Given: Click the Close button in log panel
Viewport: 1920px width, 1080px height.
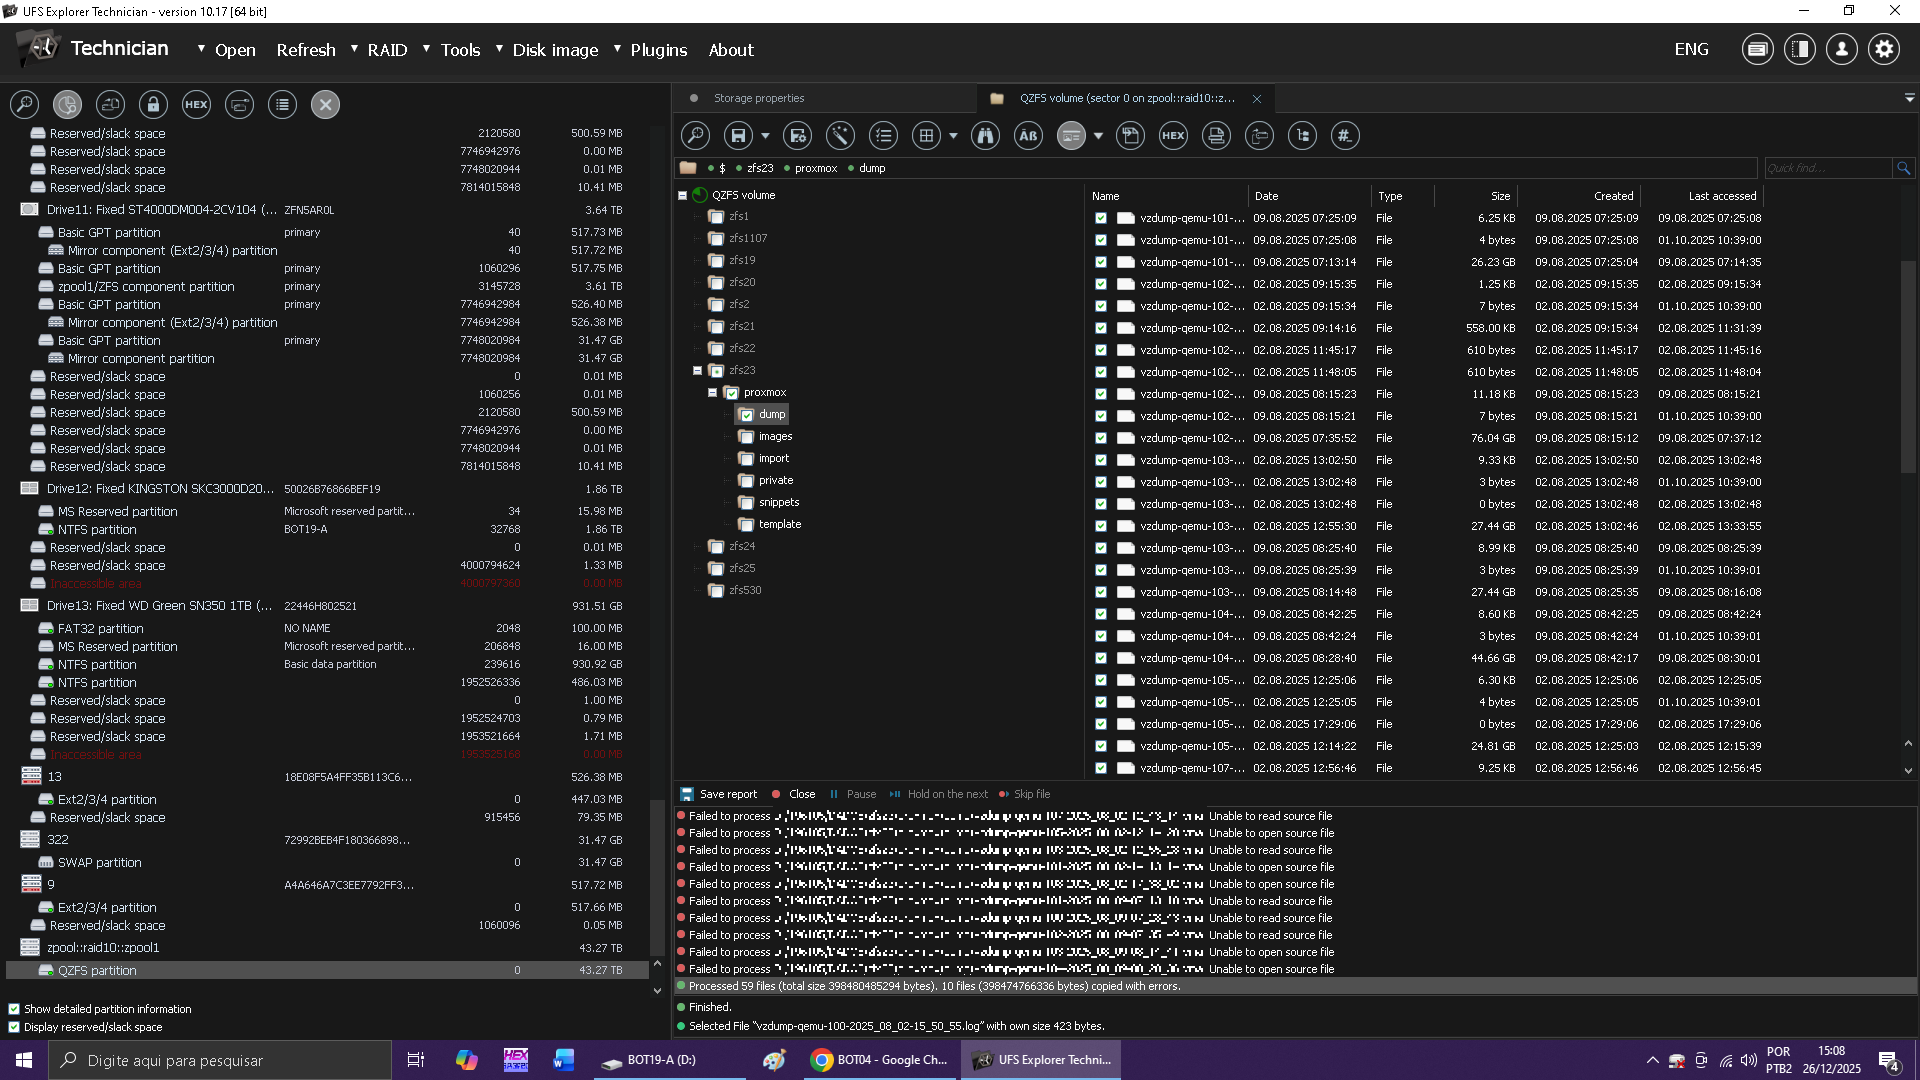Looking at the screenshot, I should click(794, 794).
